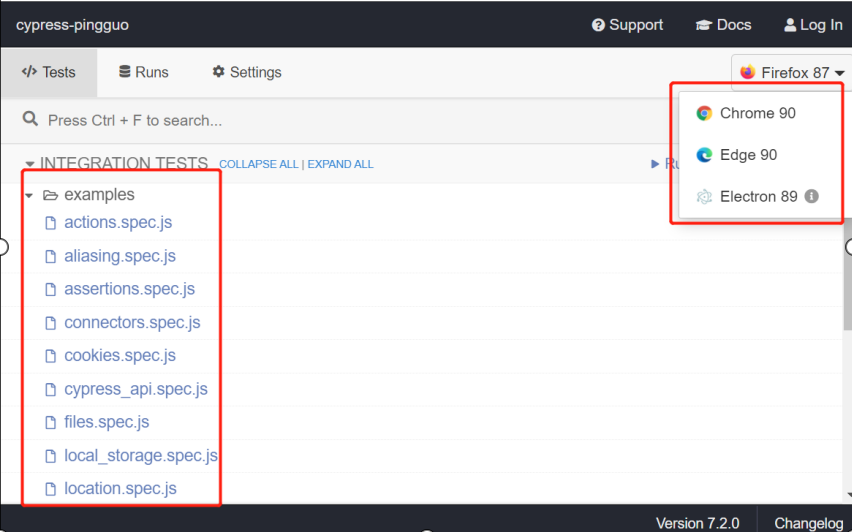The image size is (852, 532).
Task: Open the Support link
Action: coord(628,25)
